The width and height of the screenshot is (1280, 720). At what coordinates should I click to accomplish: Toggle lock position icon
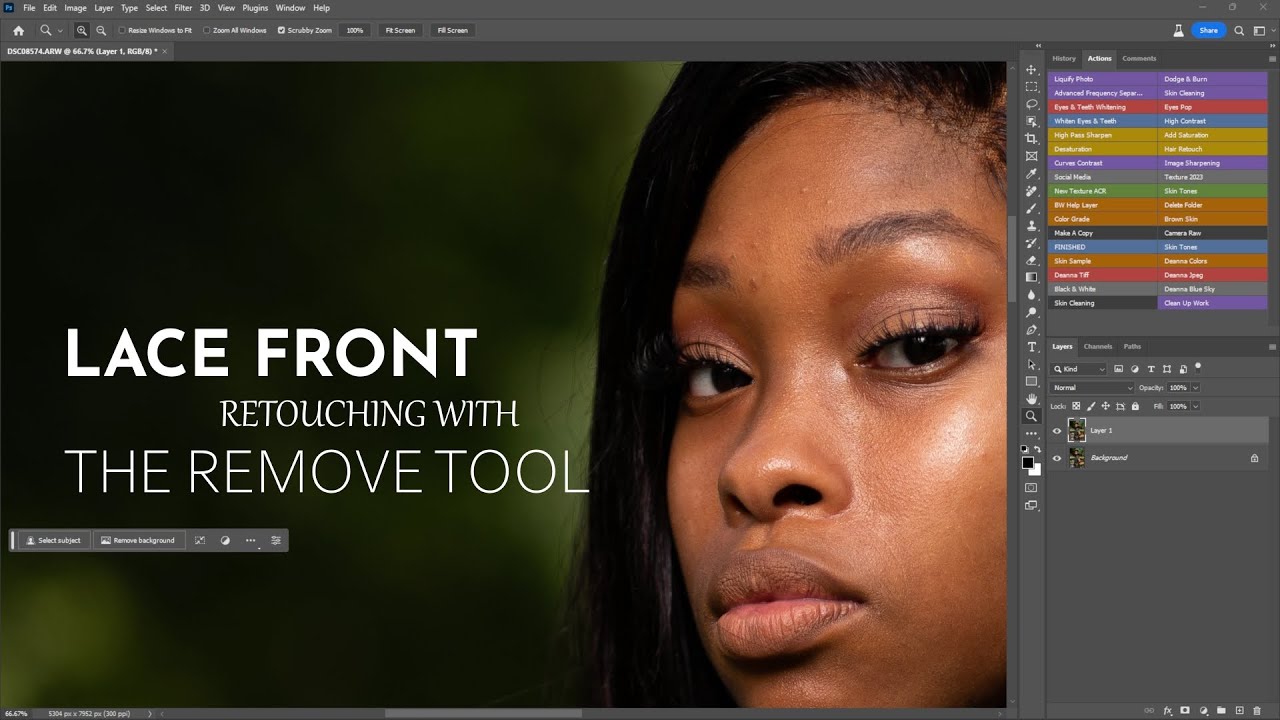click(x=1105, y=406)
